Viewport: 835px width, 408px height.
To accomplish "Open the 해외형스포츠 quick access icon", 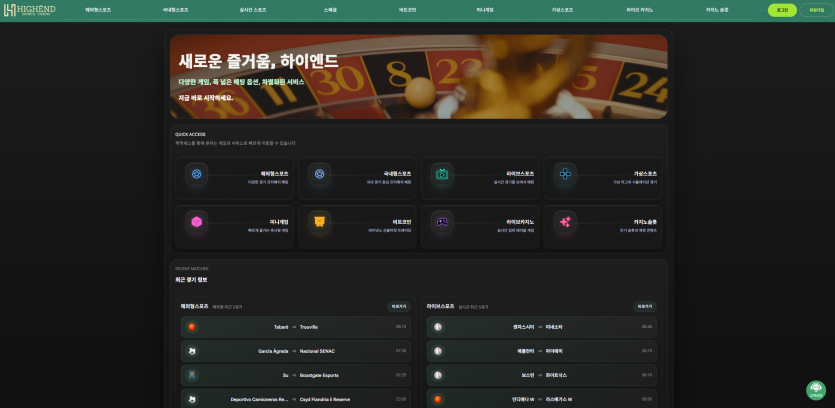I will tap(197, 174).
